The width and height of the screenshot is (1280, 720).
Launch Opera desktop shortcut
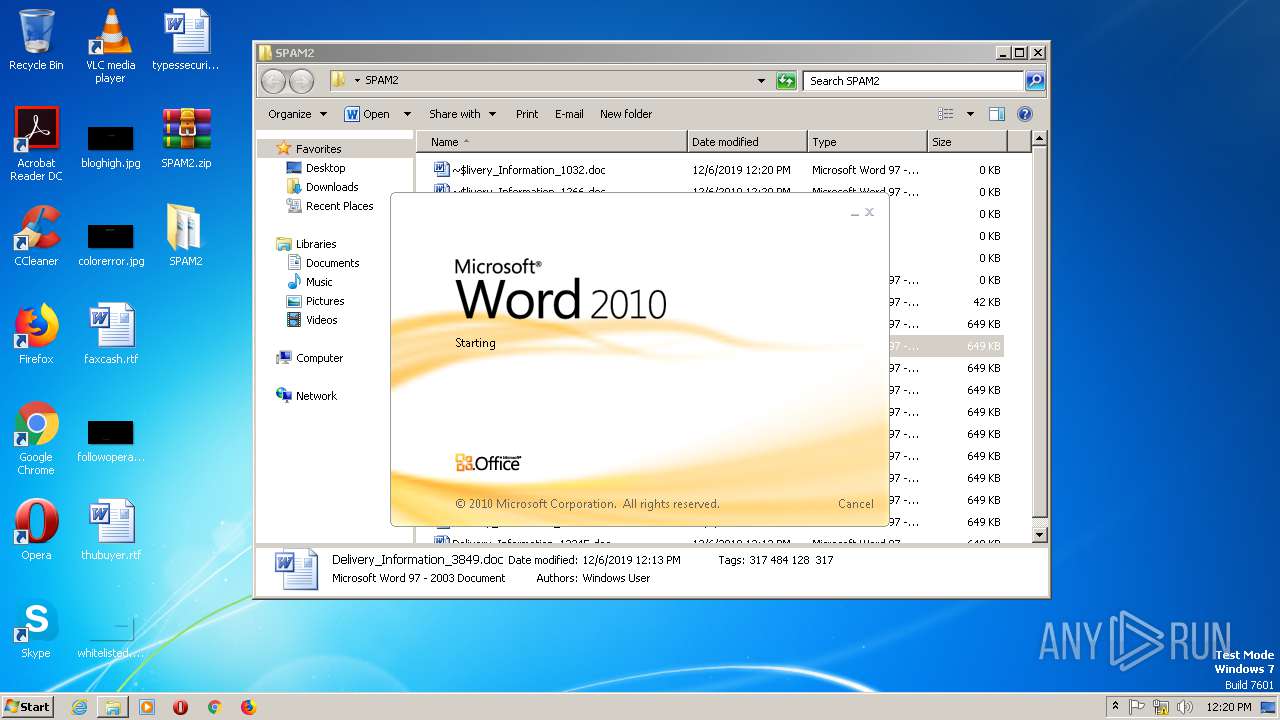(36, 530)
